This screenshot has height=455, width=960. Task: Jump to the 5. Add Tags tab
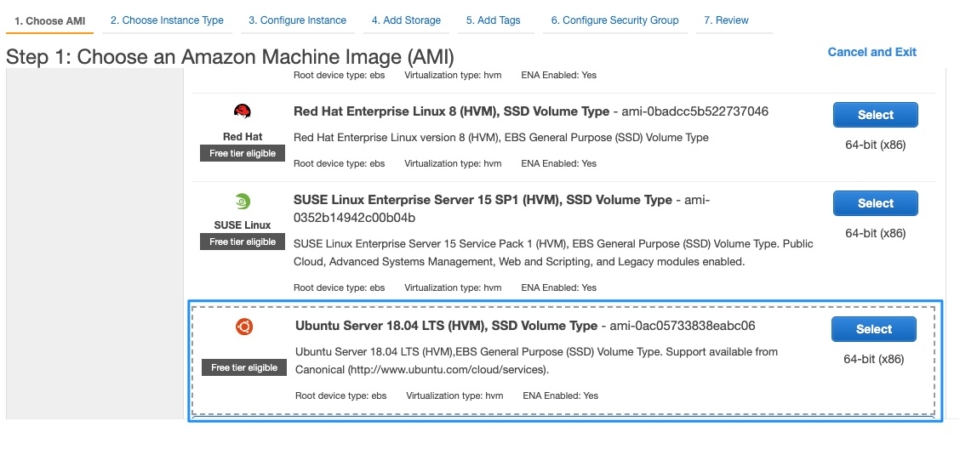493,20
